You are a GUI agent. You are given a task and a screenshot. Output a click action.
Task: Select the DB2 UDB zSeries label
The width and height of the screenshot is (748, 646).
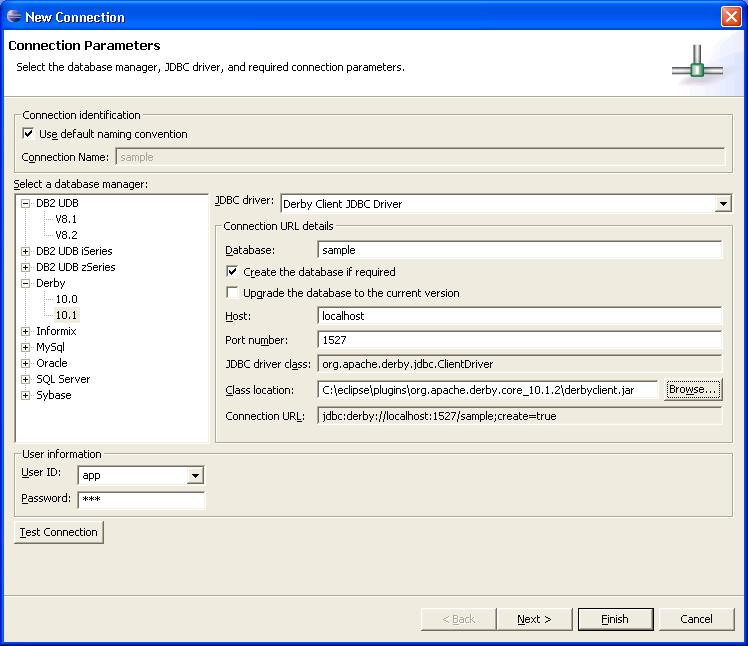click(x=76, y=267)
